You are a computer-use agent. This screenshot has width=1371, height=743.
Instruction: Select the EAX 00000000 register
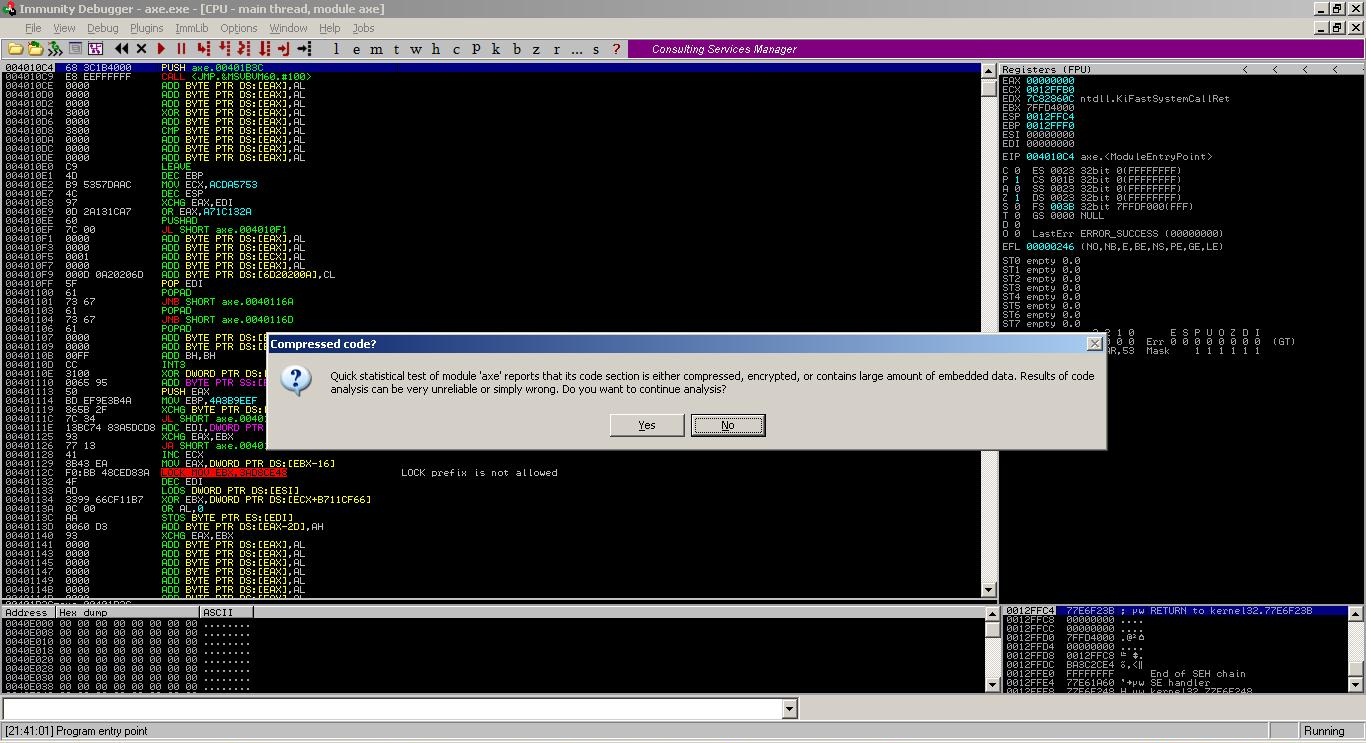1038,80
